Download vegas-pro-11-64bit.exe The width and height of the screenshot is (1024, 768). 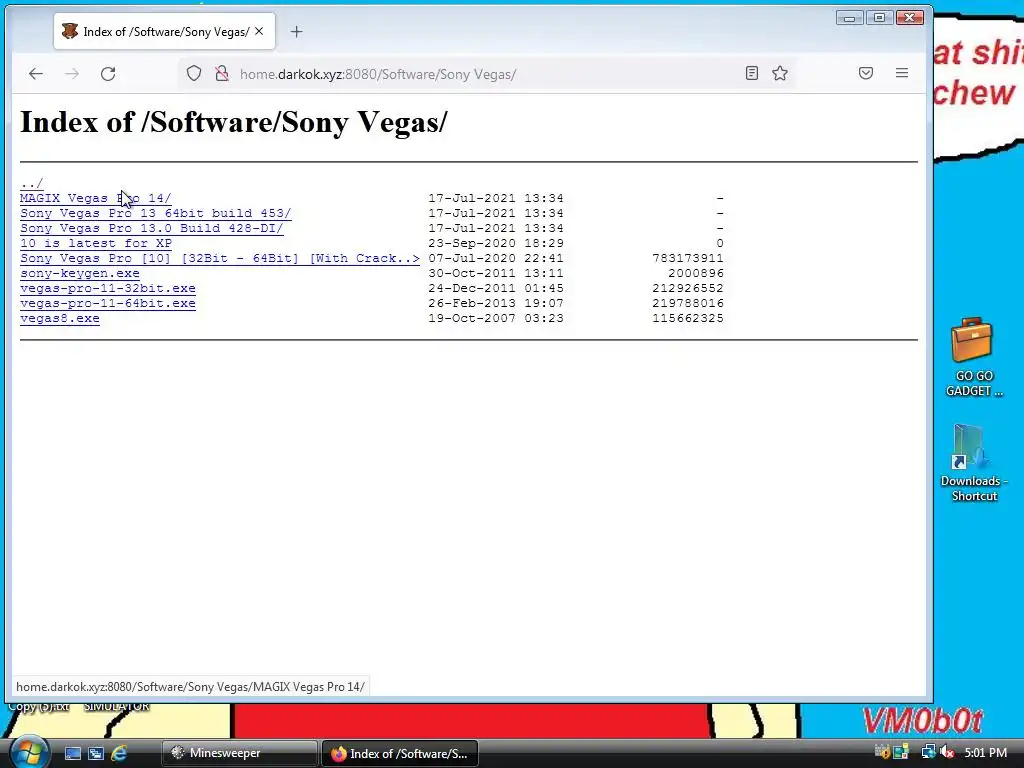tap(108, 303)
